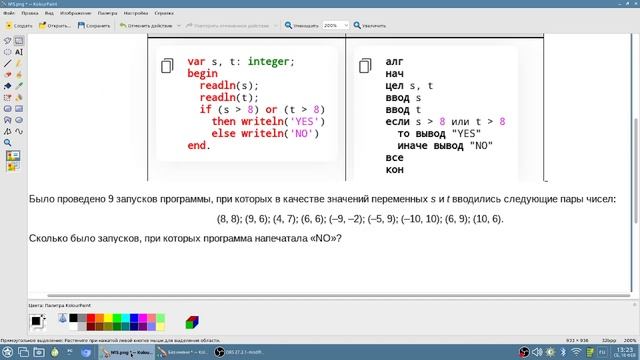The height and width of the screenshot is (360, 640).
Task: Select the Color Picker eyedropper tool
Action: pos(19,86)
